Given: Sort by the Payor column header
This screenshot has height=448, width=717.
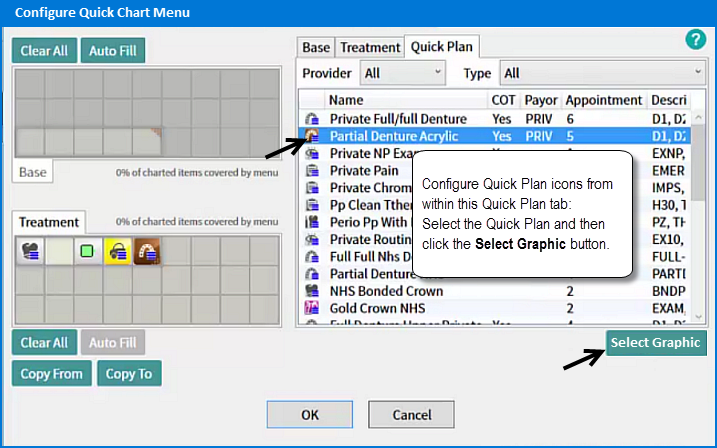Looking at the screenshot, I should pos(541,100).
